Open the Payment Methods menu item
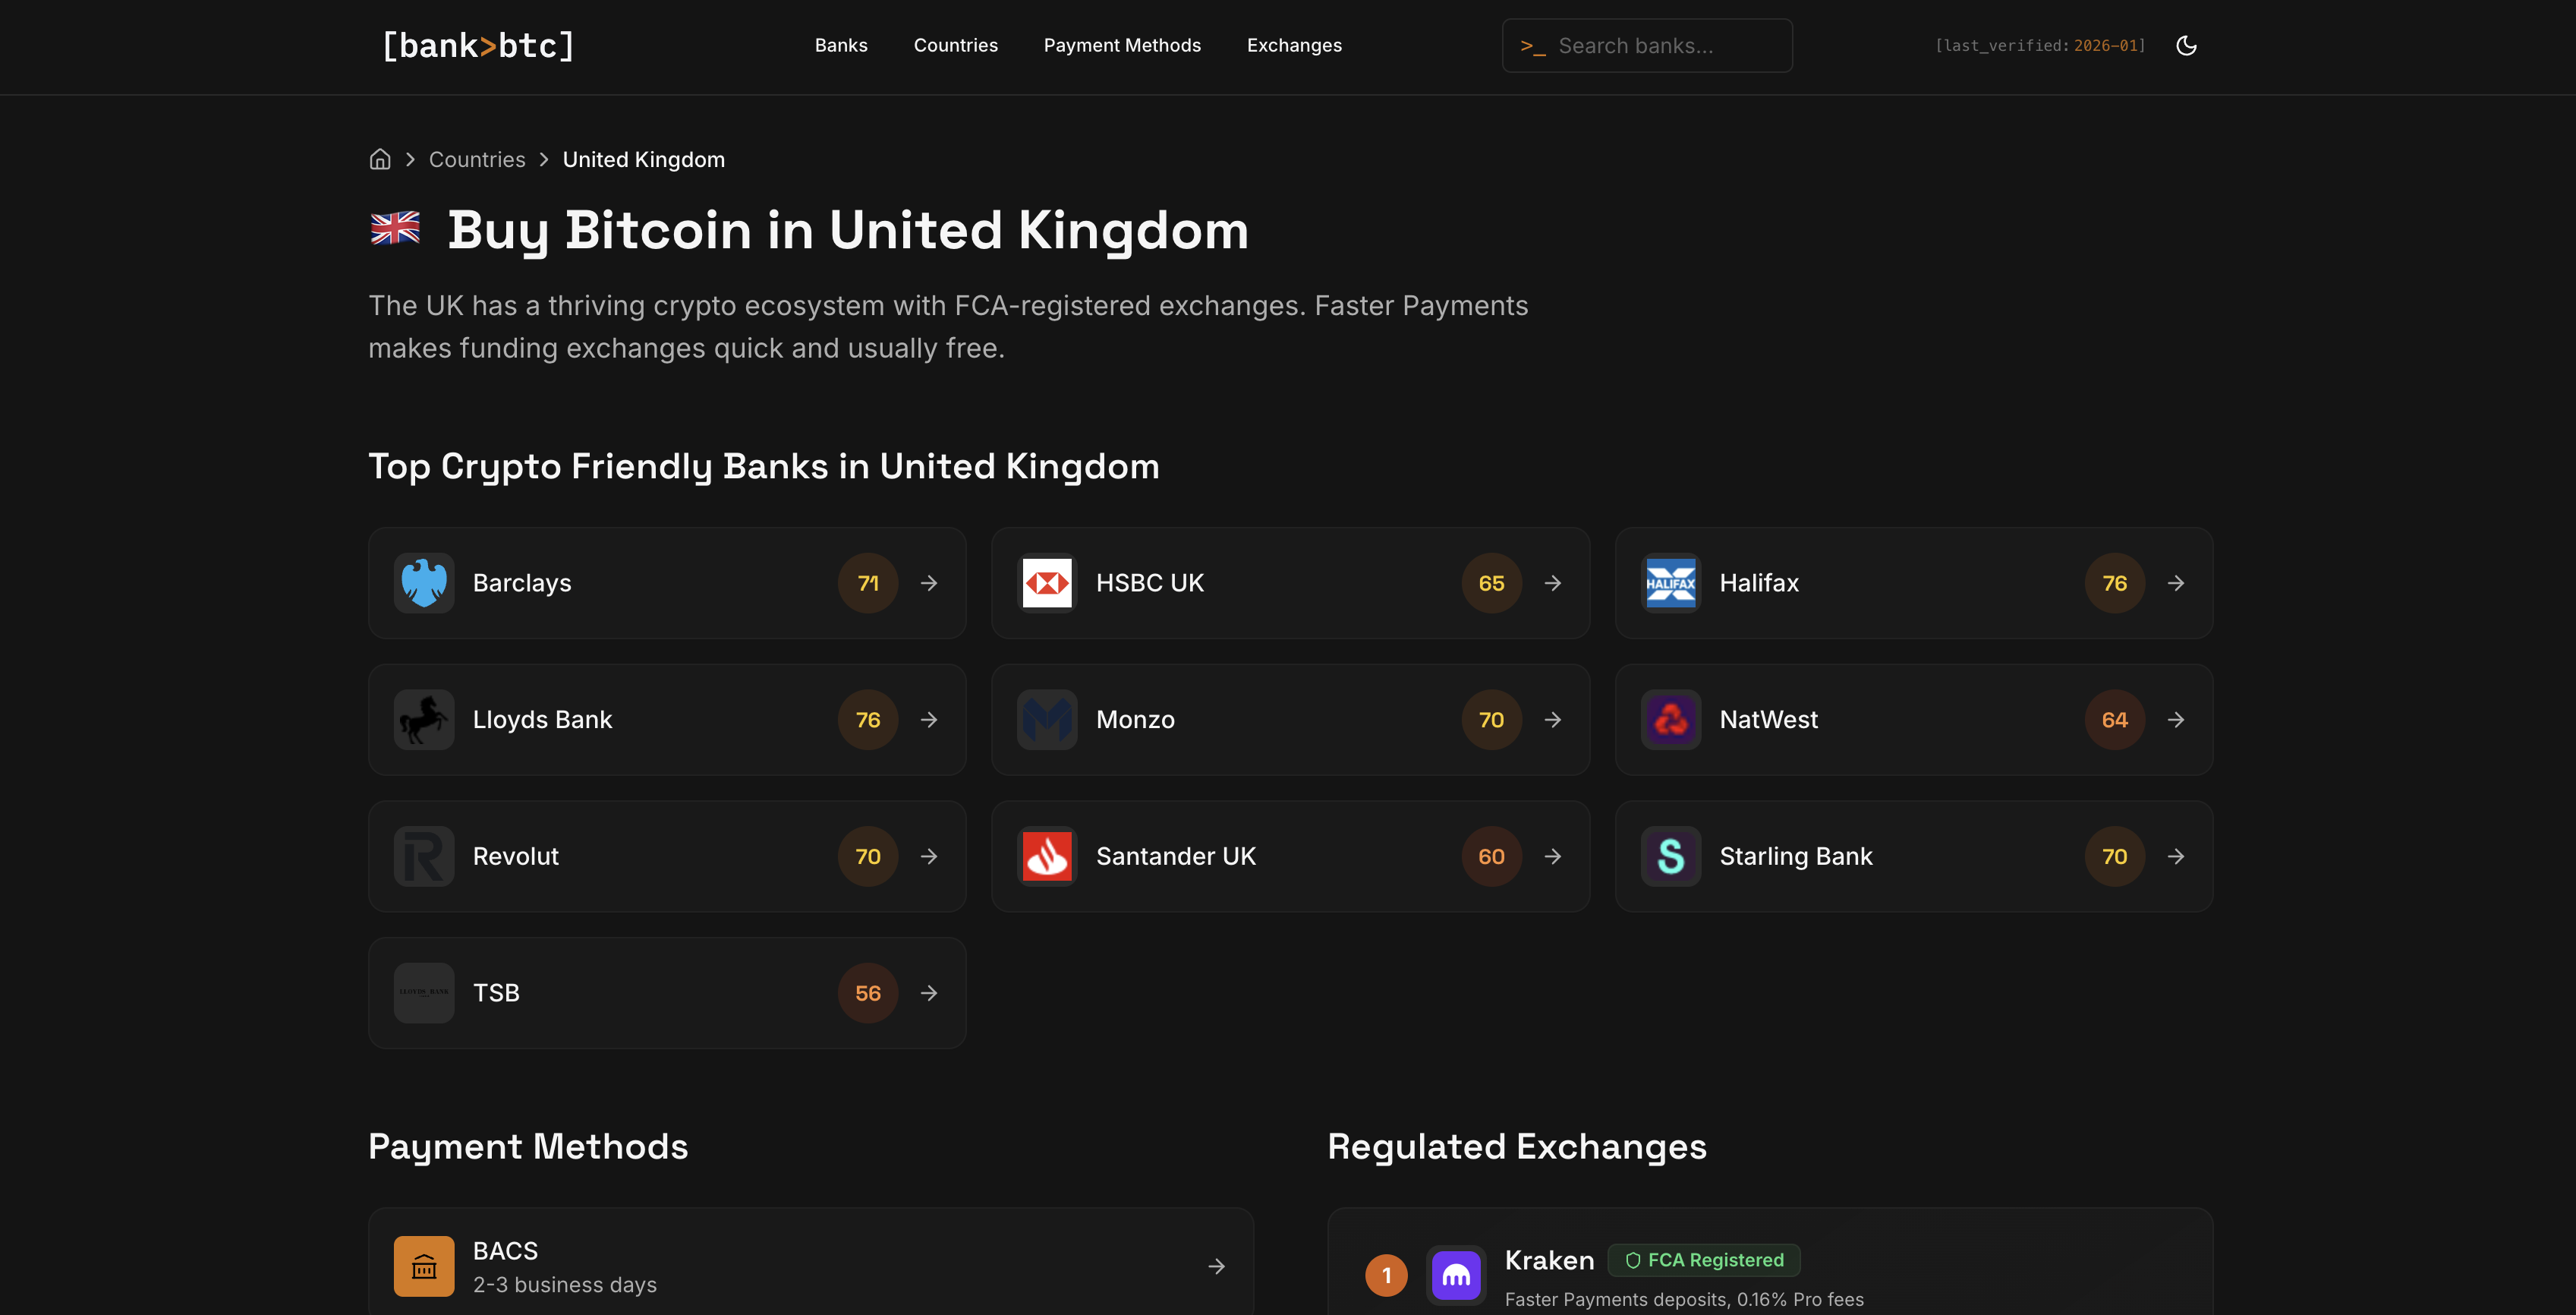The image size is (2576, 1315). [x=1122, y=45]
